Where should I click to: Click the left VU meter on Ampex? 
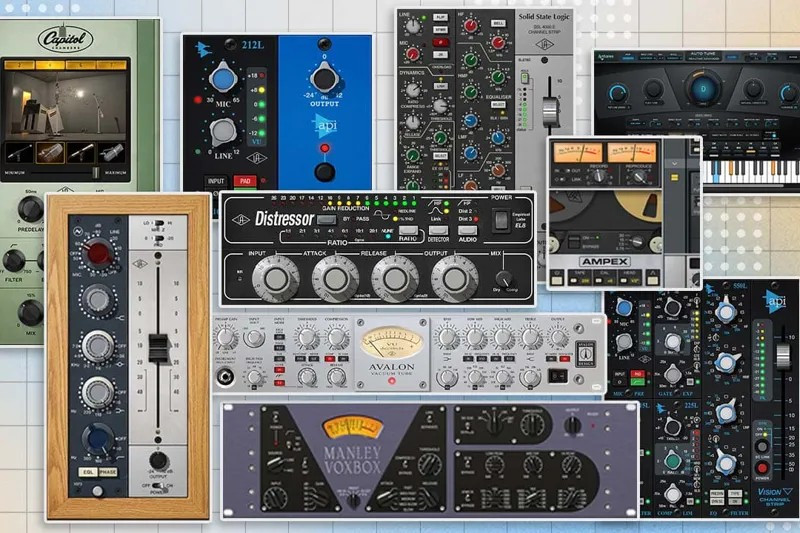[x=578, y=152]
